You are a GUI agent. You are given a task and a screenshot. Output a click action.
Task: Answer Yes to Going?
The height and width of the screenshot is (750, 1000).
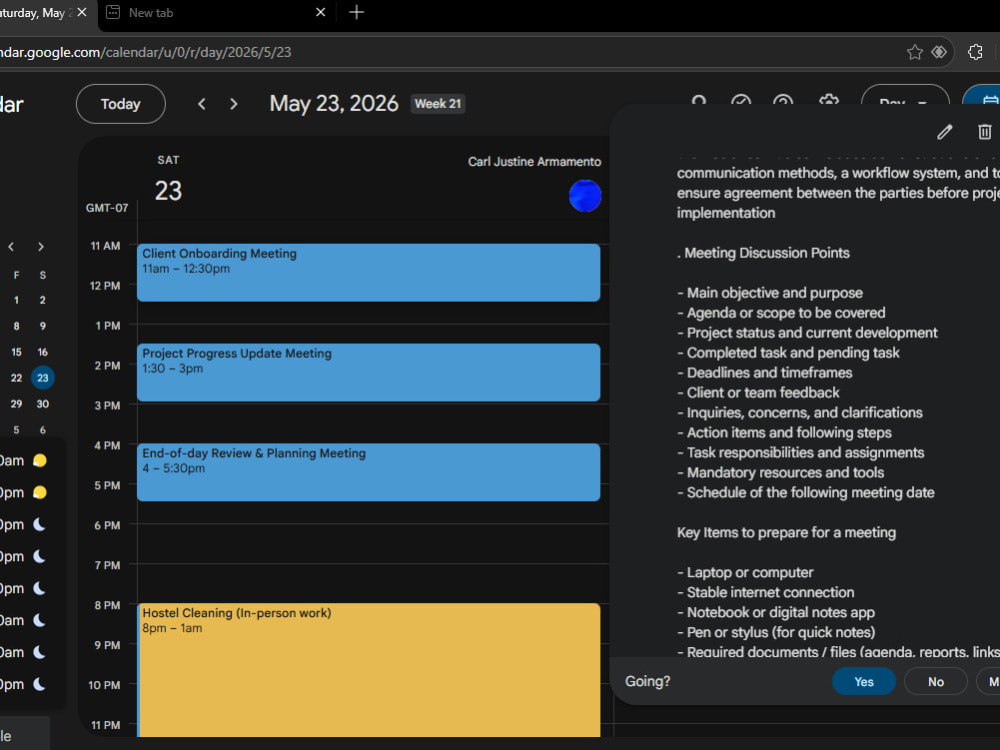pyautogui.click(x=864, y=682)
